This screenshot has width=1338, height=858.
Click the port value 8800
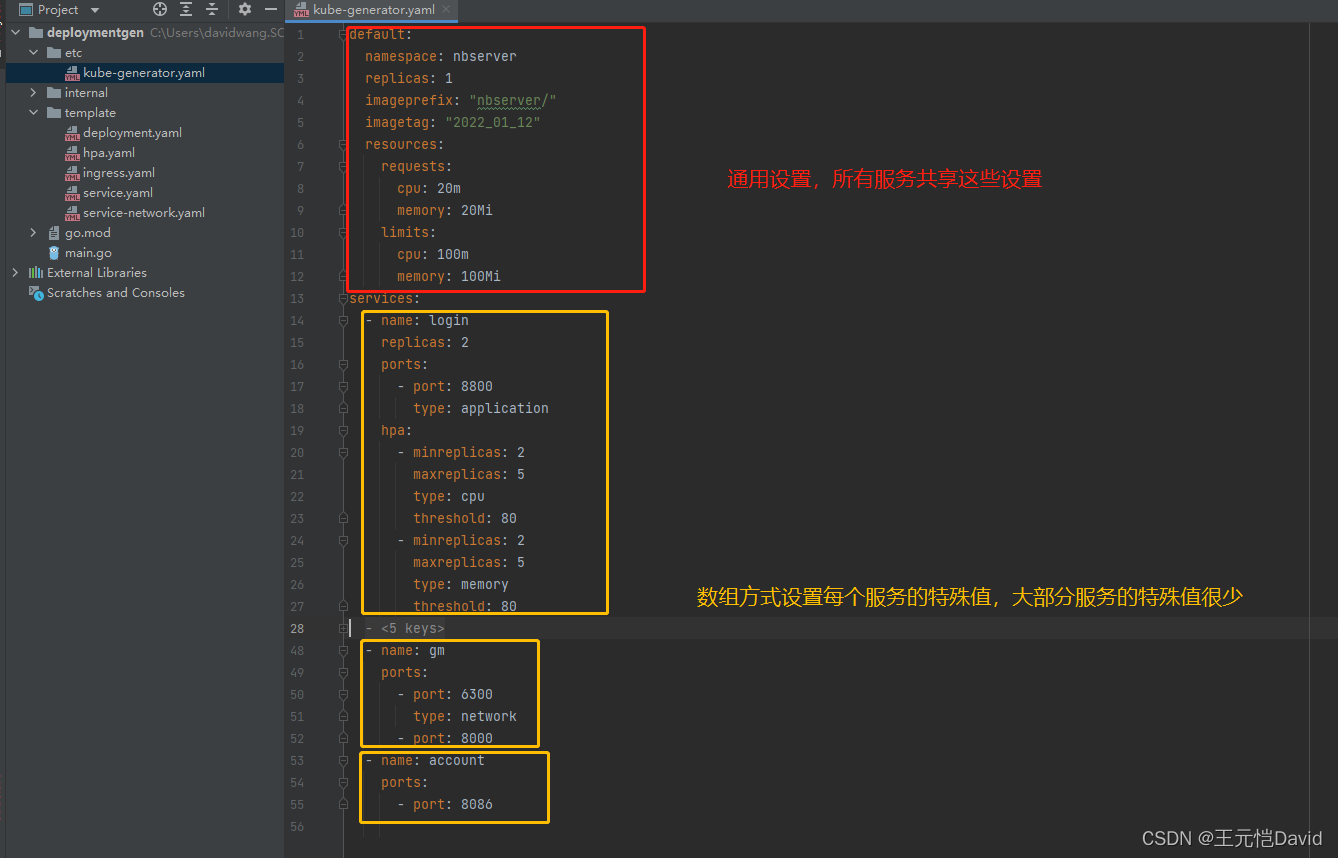(477, 387)
